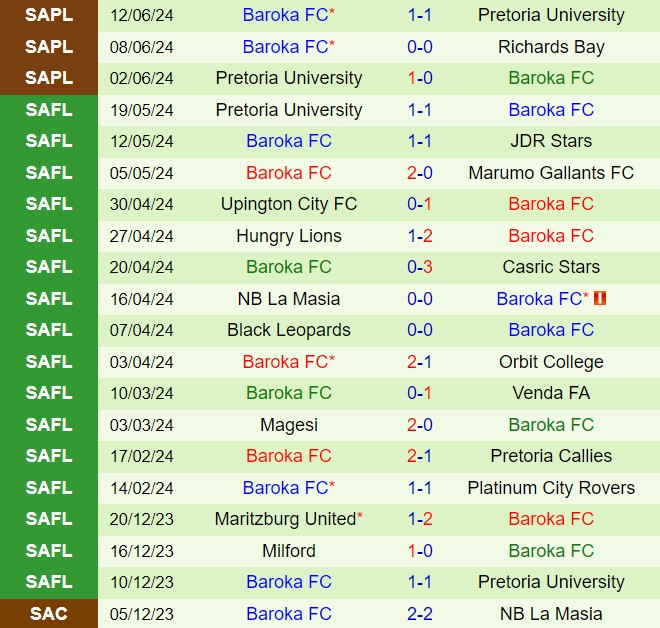The width and height of the screenshot is (660, 628).
Task: Click the 2-0 score versus Marumo Gallants
Action: (x=420, y=173)
